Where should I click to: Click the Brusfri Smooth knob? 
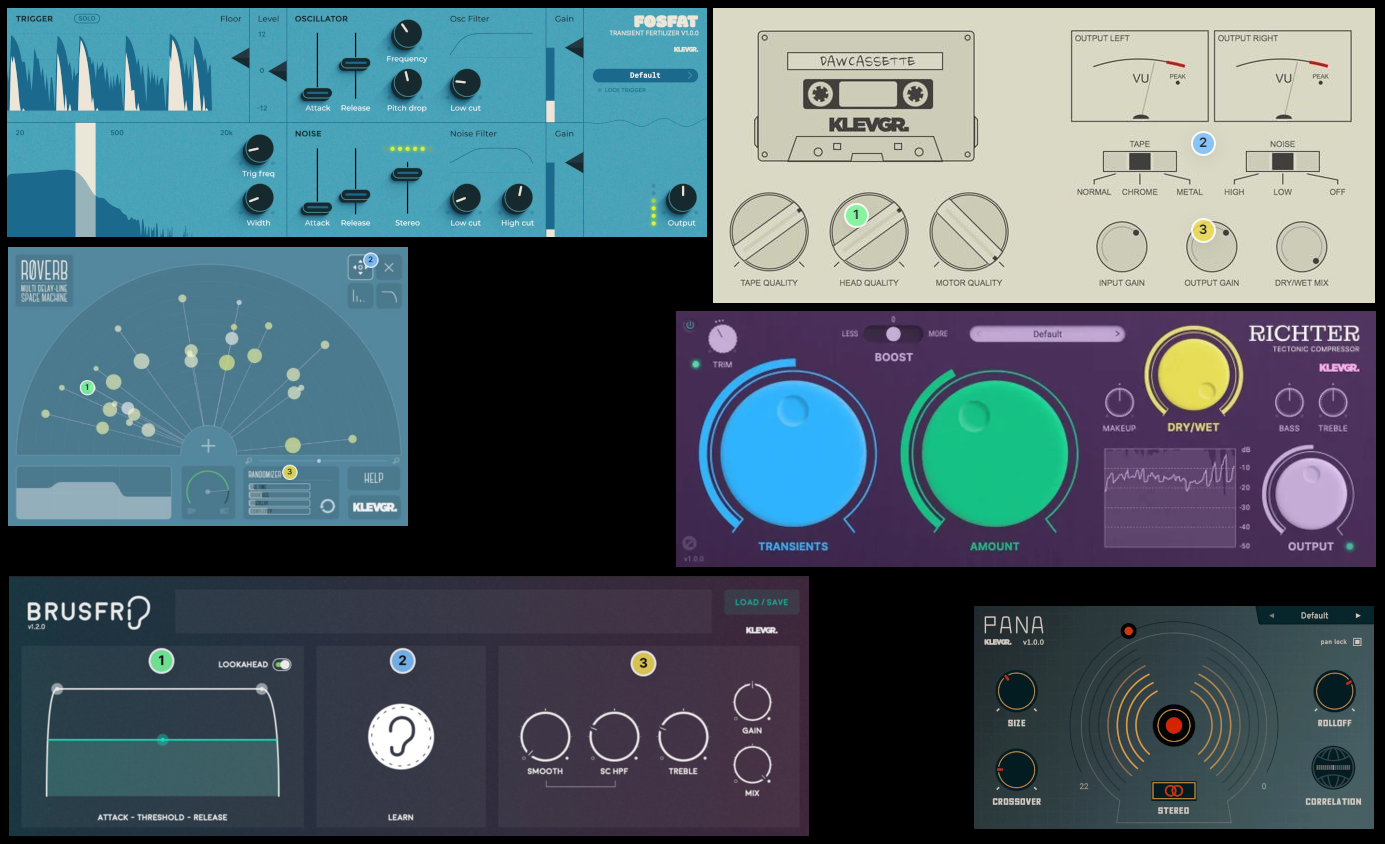point(545,738)
